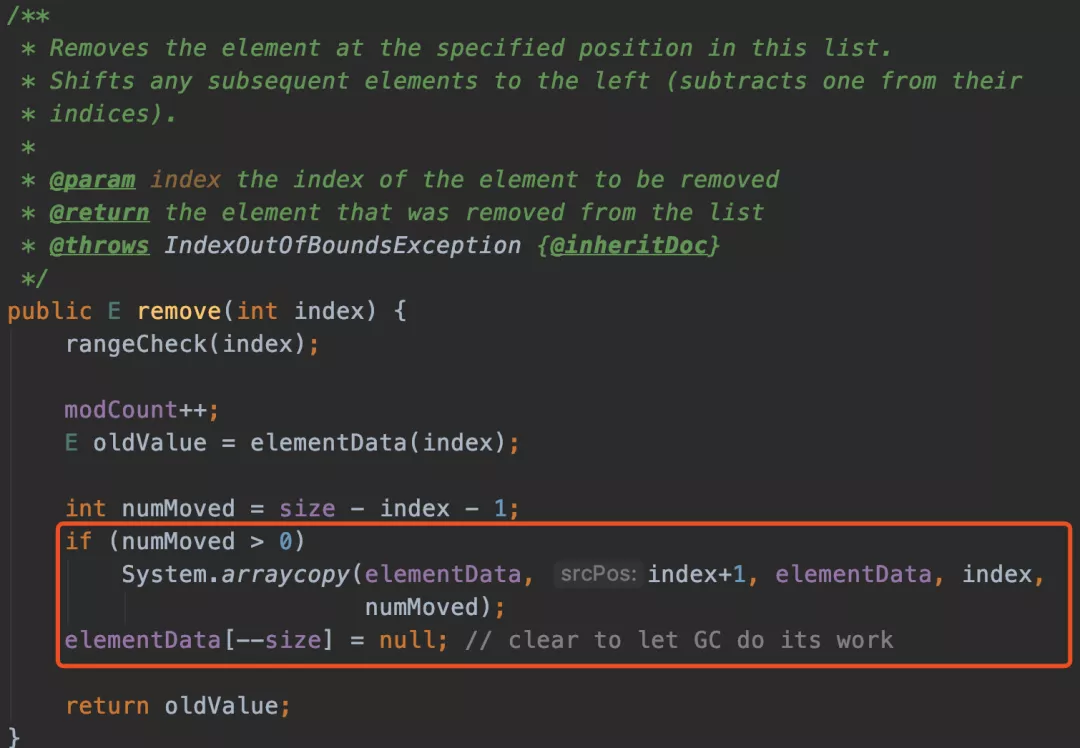Click the return oldValue statement
Viewport: 1080px width, 748px height.
point(178,707)
